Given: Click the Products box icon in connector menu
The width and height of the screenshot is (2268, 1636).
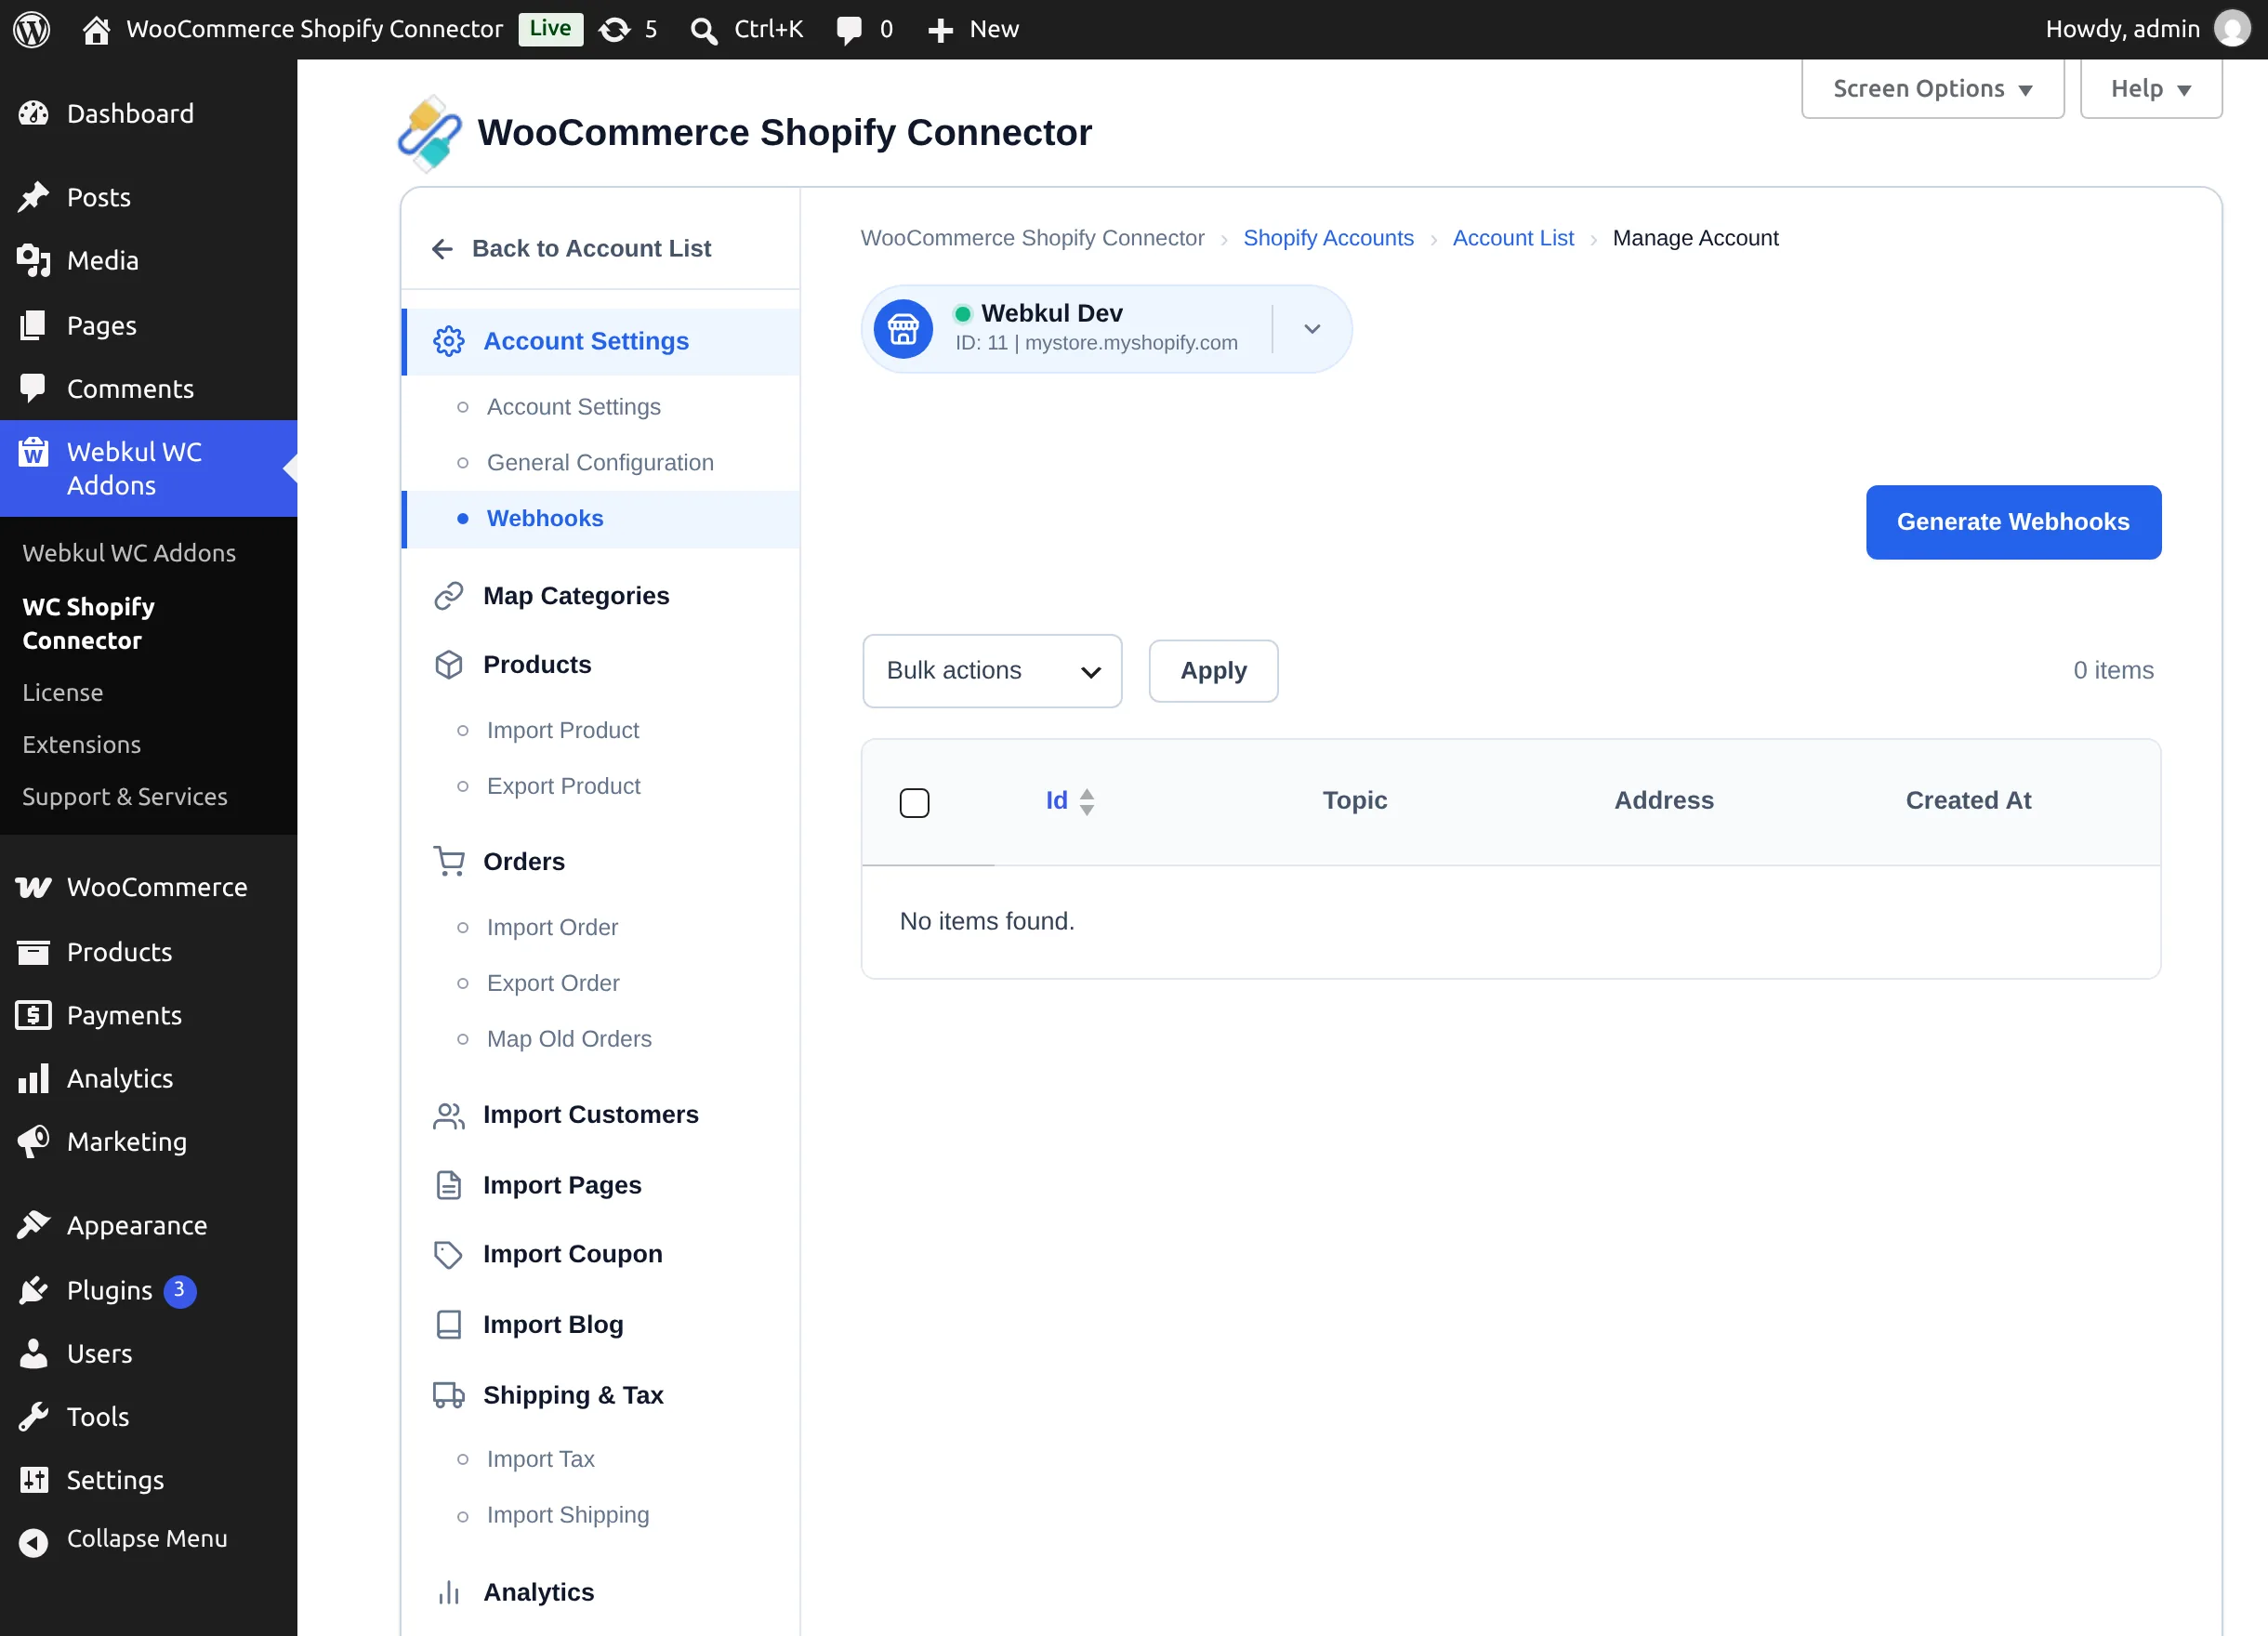Looking at the screenshot, I should coord(449,665).
